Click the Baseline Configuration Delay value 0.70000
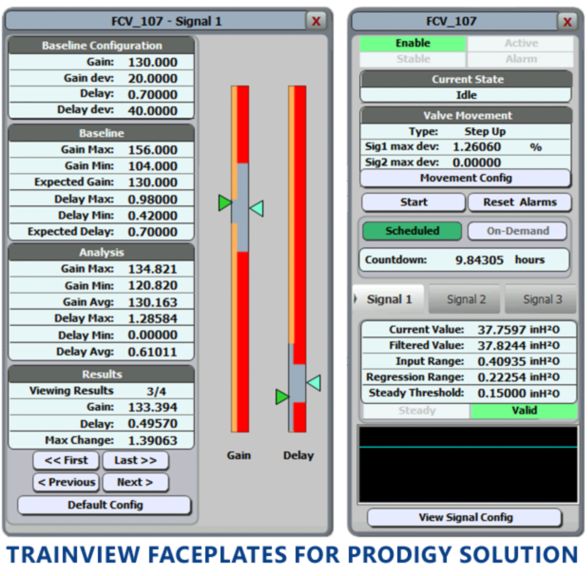 (x=153, y=94)
